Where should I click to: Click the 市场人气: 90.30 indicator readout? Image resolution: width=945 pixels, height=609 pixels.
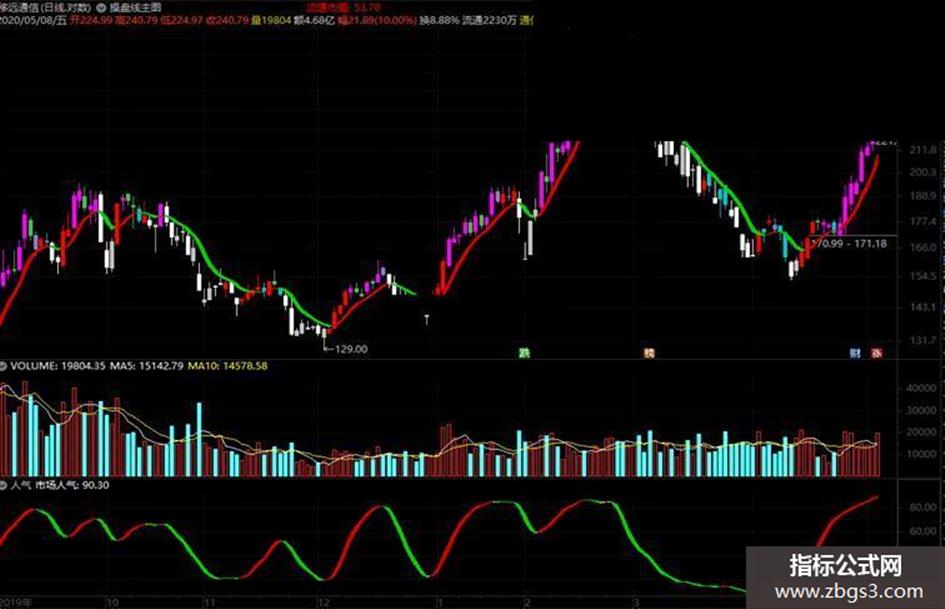[x=72, y=485]
